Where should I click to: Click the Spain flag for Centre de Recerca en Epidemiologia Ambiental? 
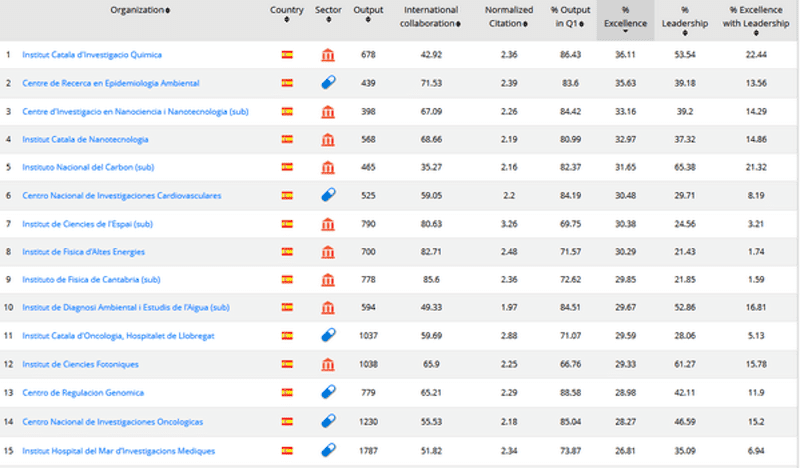[x=287, y=83]
